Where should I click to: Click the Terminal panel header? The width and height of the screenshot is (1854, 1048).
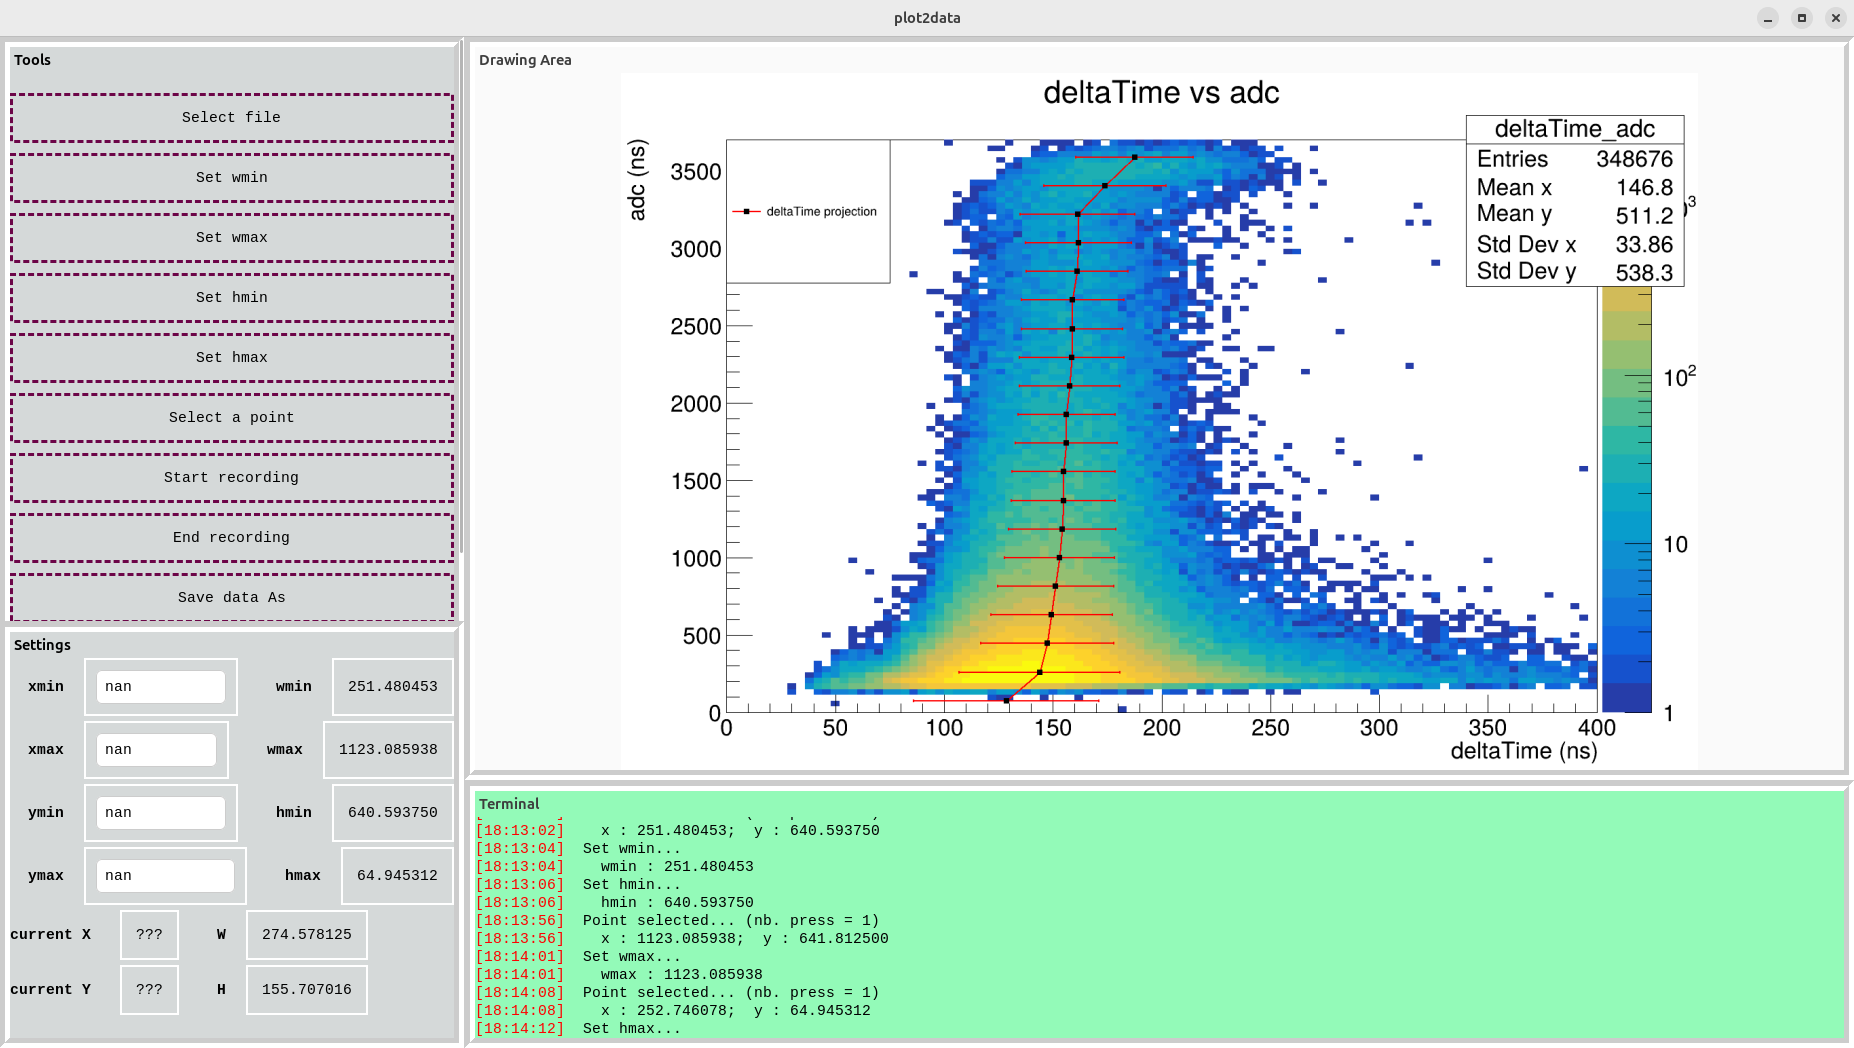[509, 804]
